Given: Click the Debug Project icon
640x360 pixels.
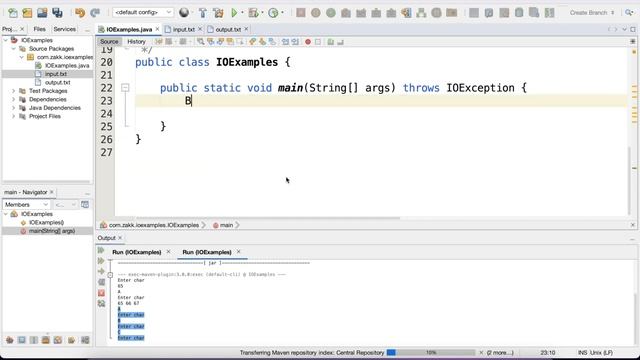Looking at the screenshot, I should click(253, 13).
